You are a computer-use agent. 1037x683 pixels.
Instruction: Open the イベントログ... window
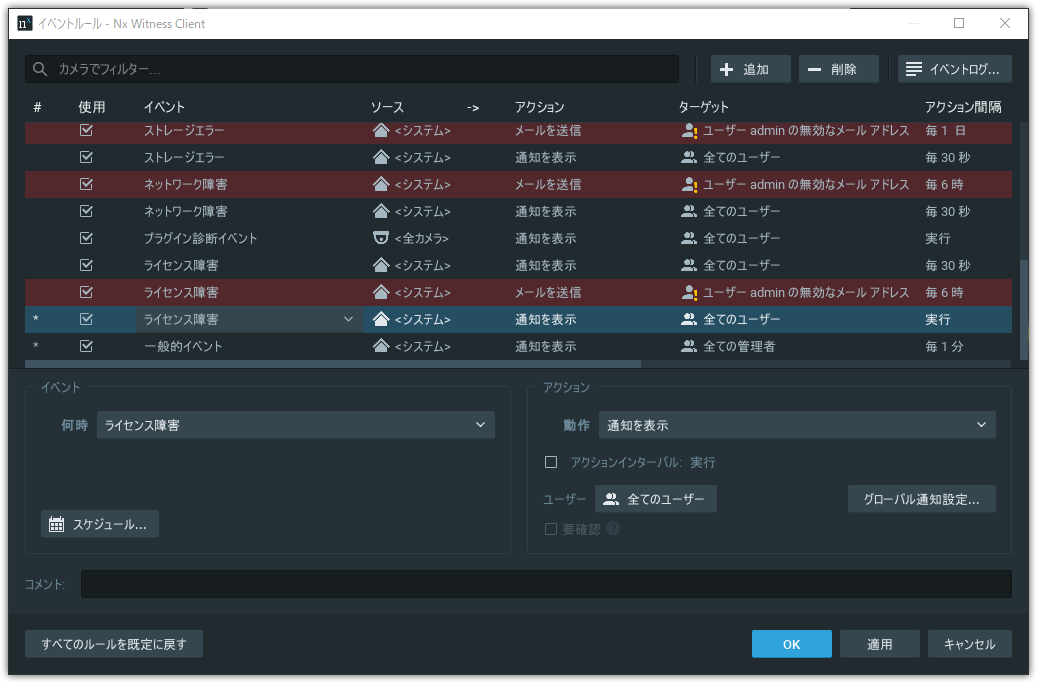954,69
